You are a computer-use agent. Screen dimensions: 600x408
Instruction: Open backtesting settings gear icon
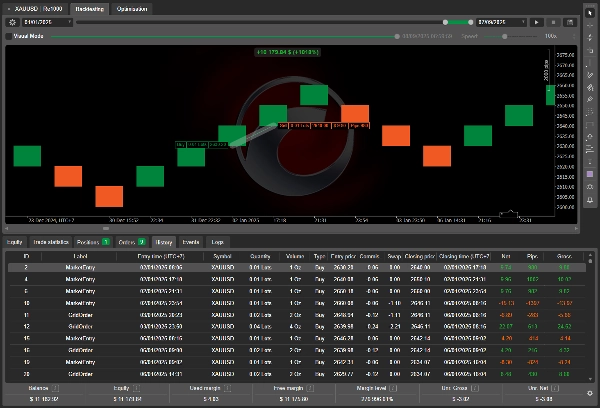coord(12,21)
